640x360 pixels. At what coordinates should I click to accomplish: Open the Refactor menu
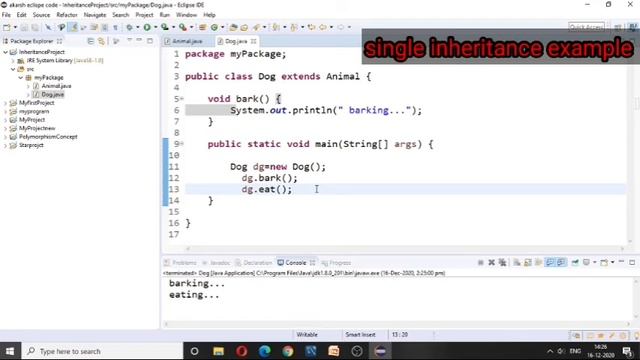pyautogui.click(x=67, y=15)
